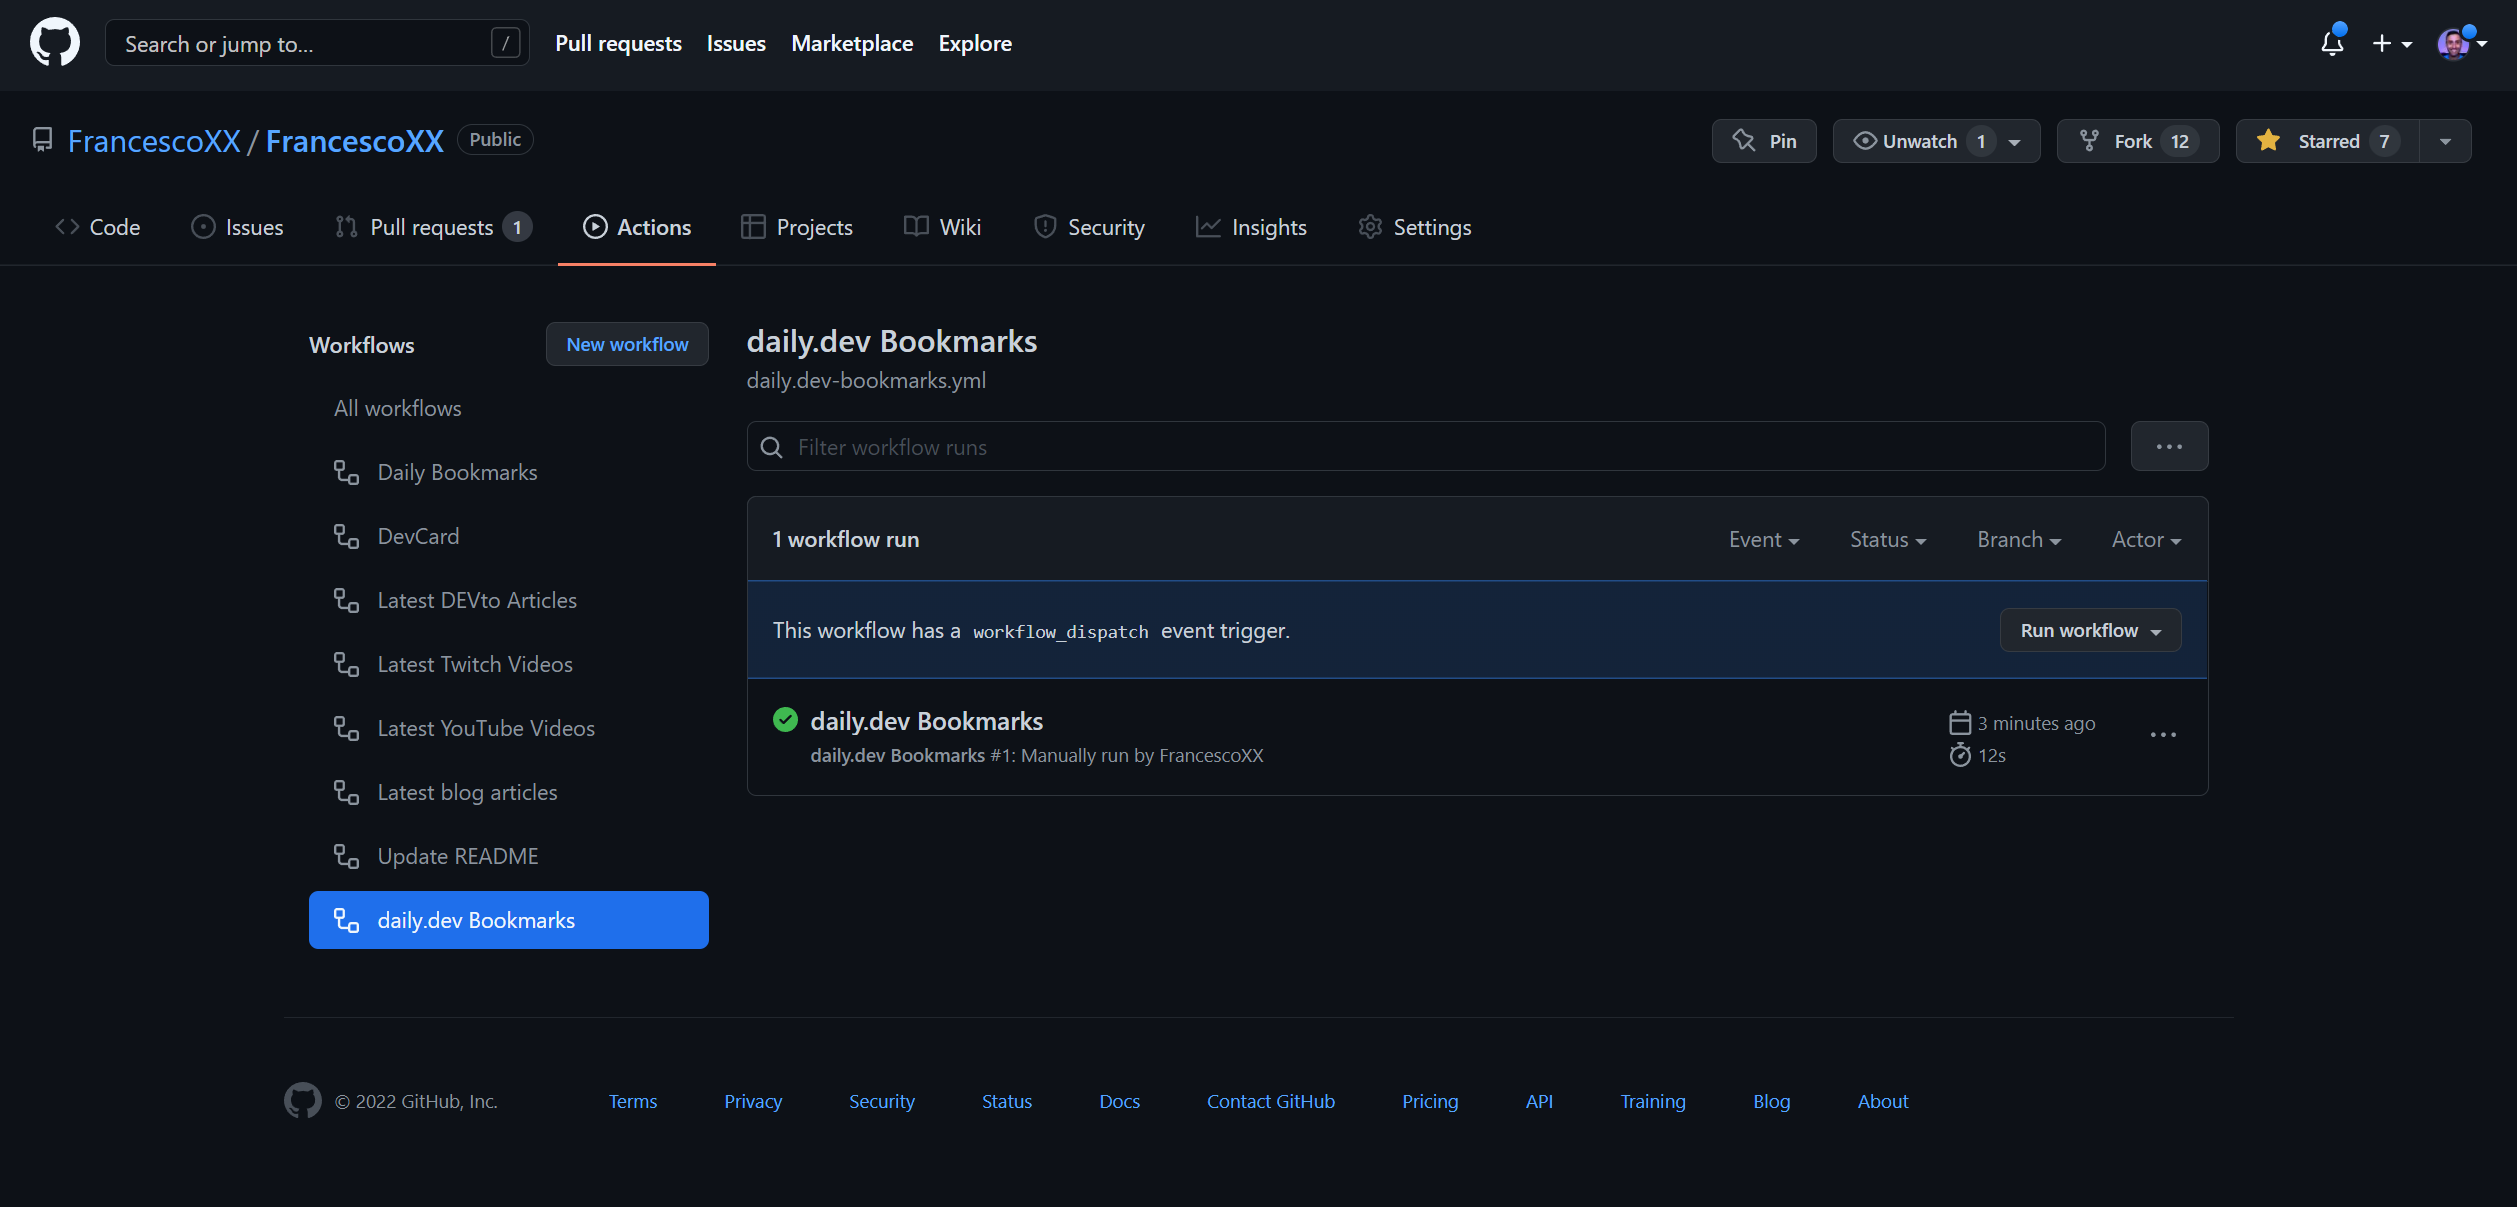
Task: Open the Branch filter dropdown
Action: coord(2019,540)
